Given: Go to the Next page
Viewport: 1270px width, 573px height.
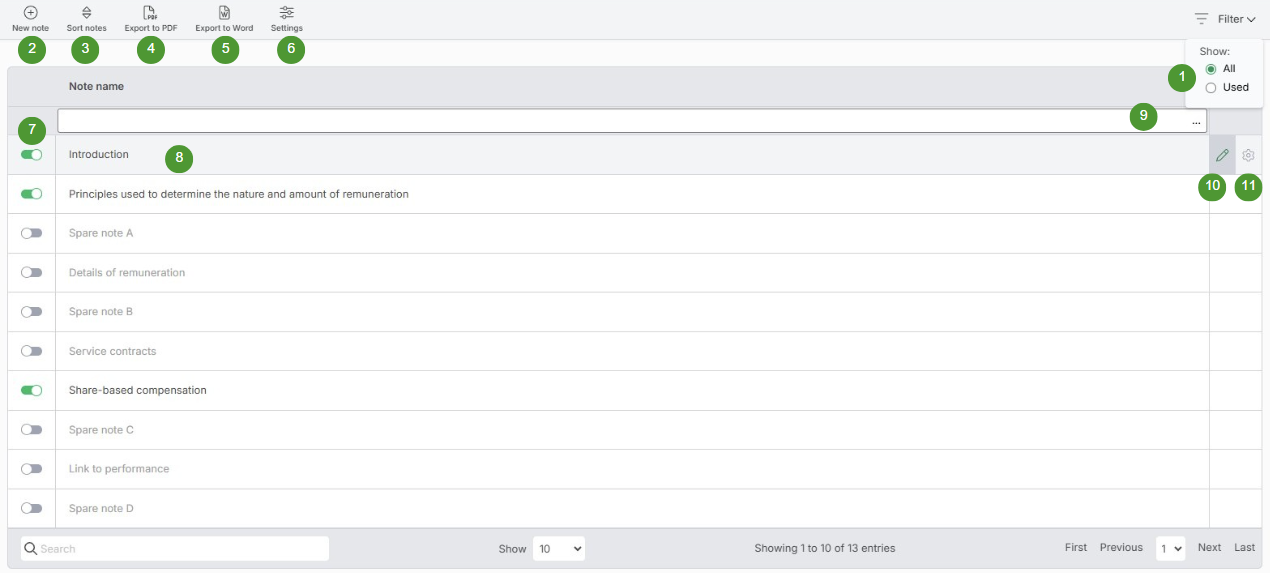Looking at the screenshot, I should (1209, 548).
